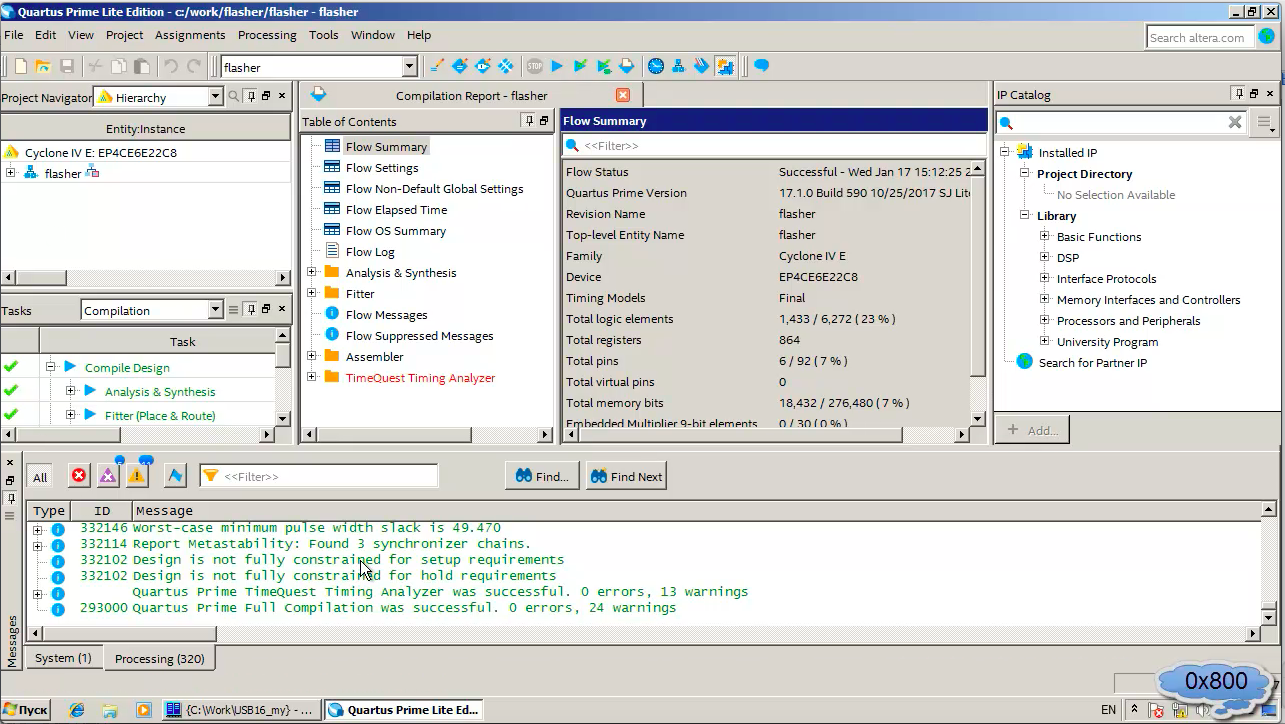Screen dimensions: 1285x724
Task: Click the Find... button
Action: coord(542,477)
